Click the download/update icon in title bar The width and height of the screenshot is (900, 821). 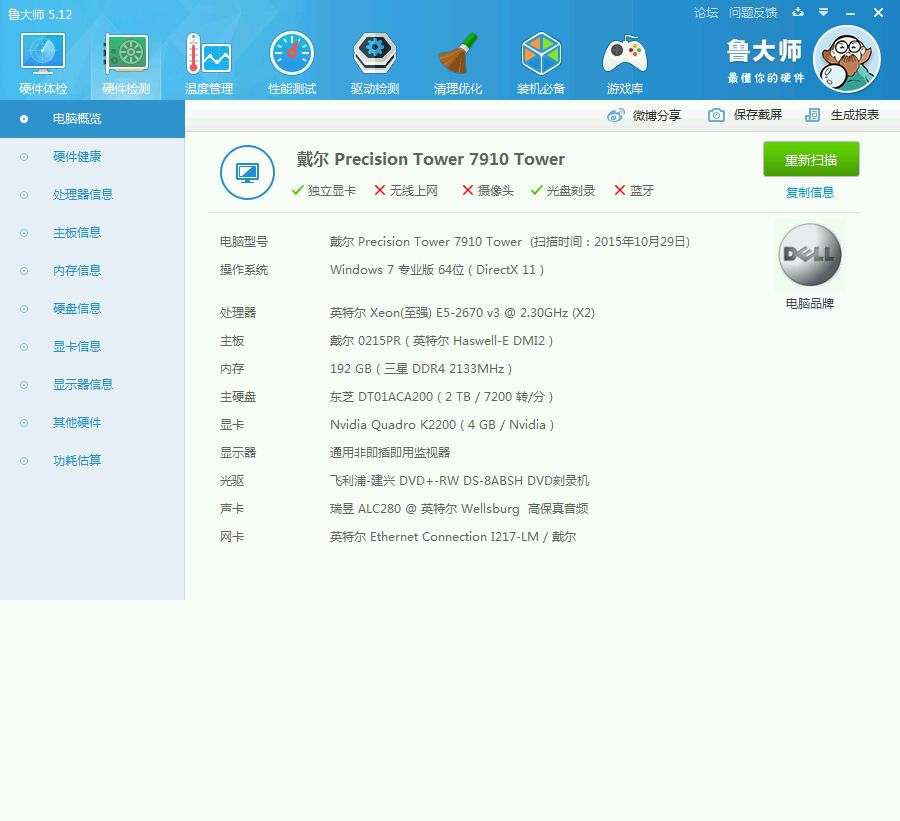tap(798, 12)
